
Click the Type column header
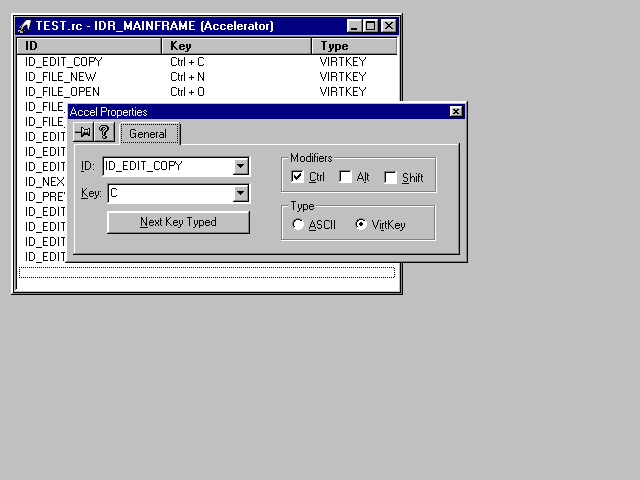[354, 46]
